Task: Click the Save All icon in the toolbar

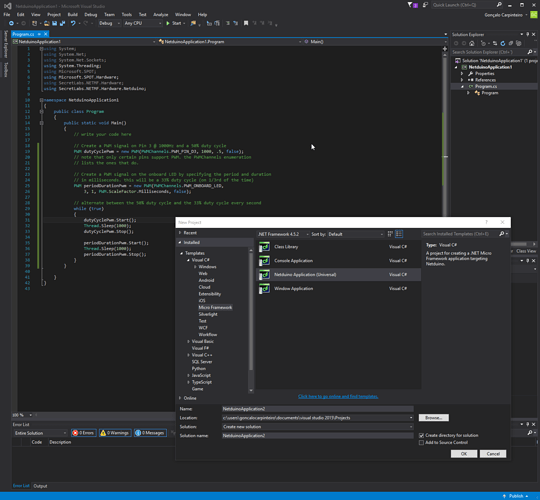Action: 63,23
